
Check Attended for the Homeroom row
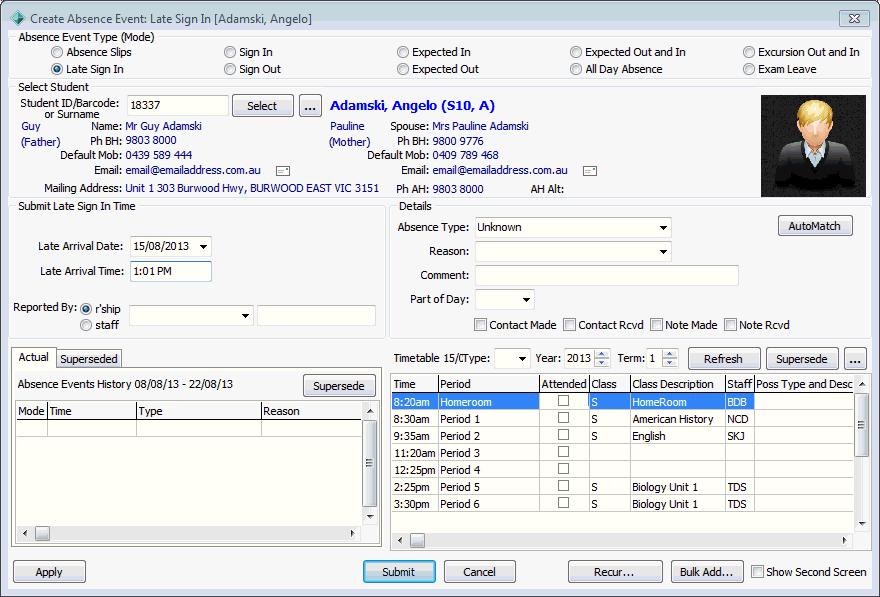click(x=563, y=401)
